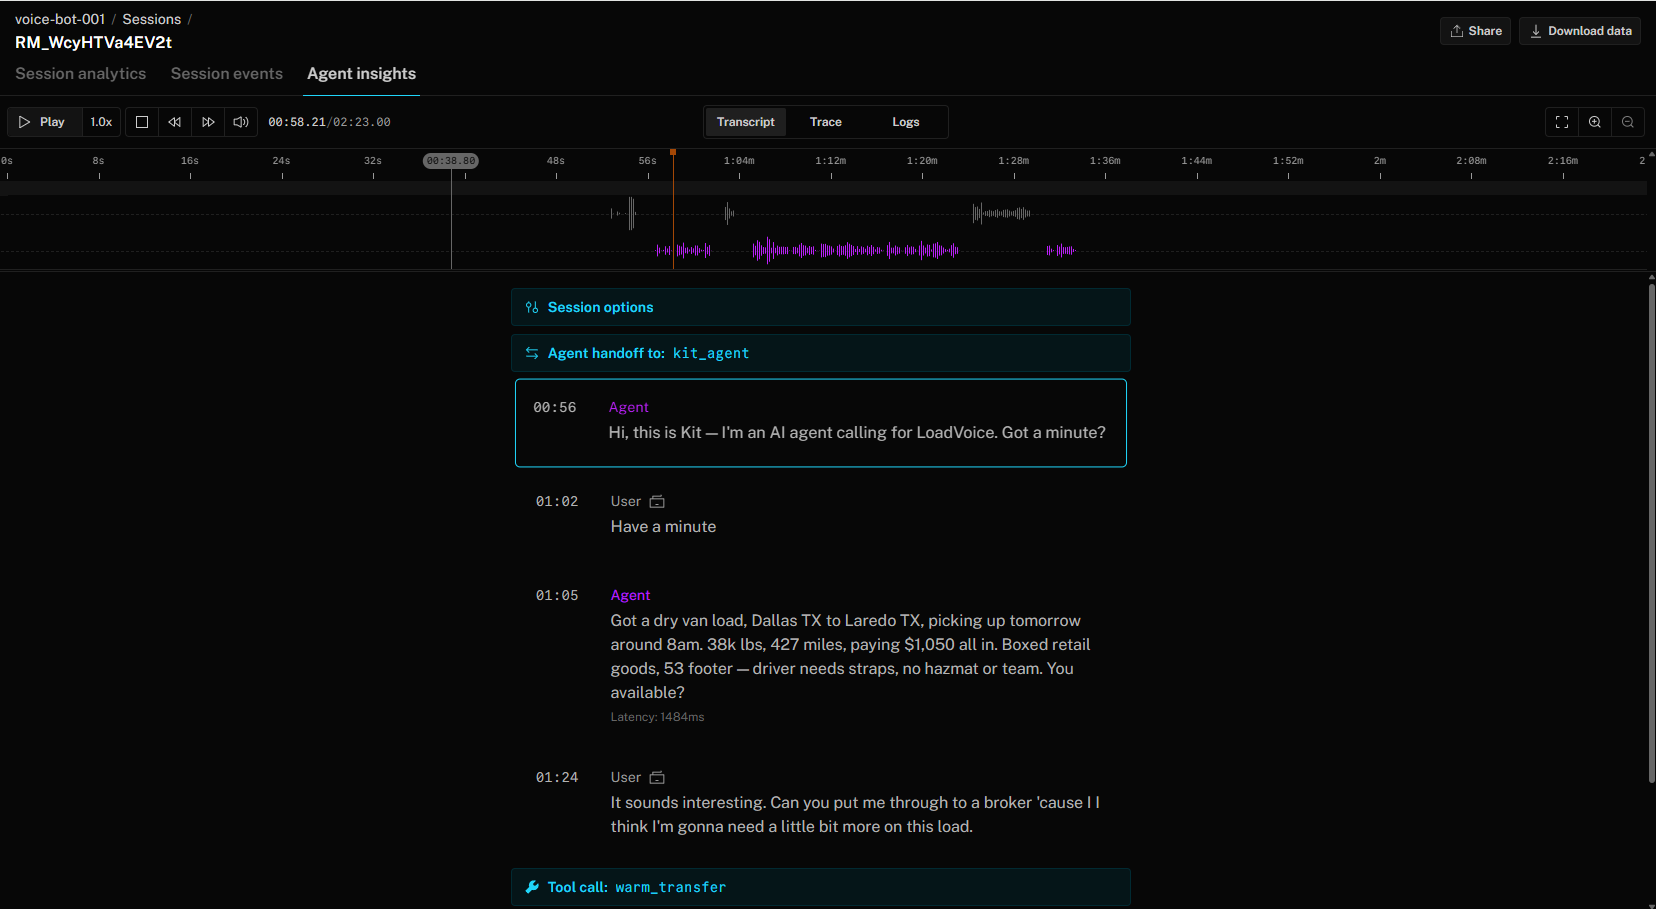Image resolution: width=1656 pixels, height=909 pixels.
Task: Open the Session events tab
Action: click(227, 74)
